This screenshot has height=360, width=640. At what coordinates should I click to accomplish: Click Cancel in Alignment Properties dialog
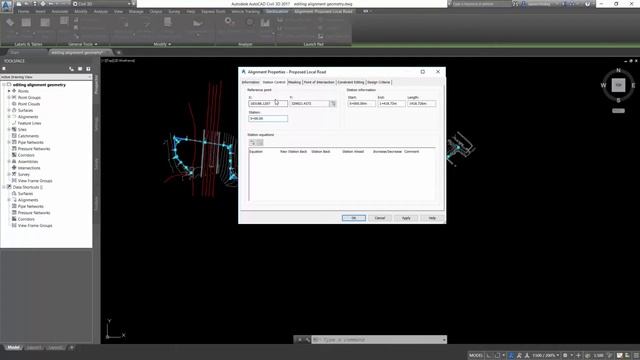(380, 218)
